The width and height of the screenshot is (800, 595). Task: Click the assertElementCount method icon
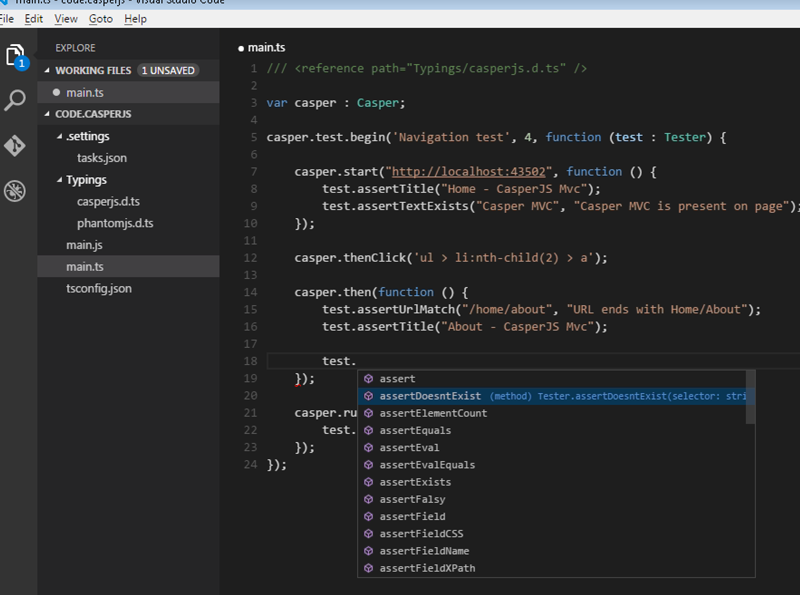click(368, 413)
